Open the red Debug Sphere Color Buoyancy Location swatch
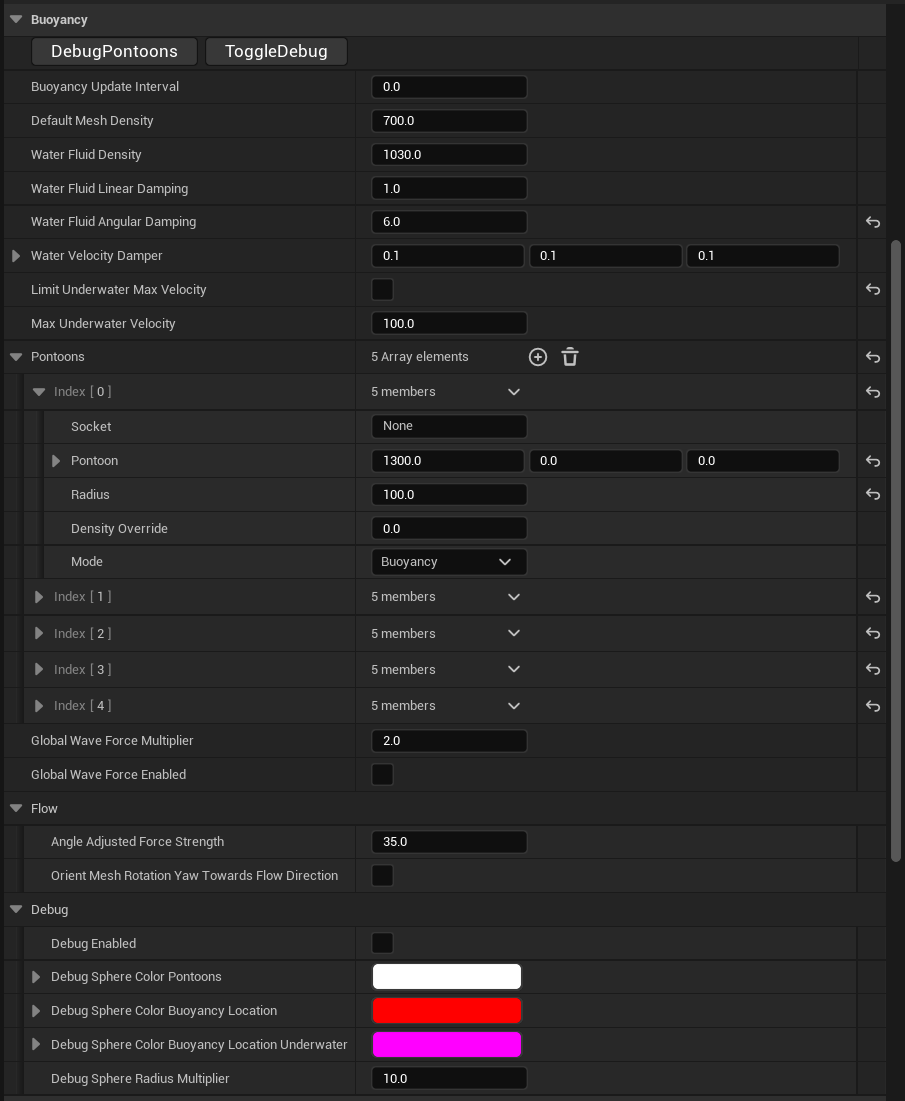Screen dimensions: 905x1101 [447, 1010]
